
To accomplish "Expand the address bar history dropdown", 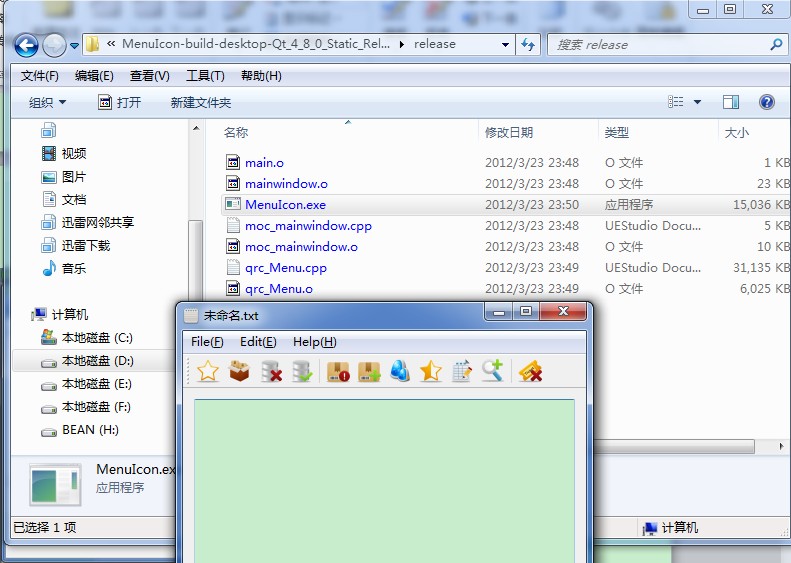I will pos(505,44).
